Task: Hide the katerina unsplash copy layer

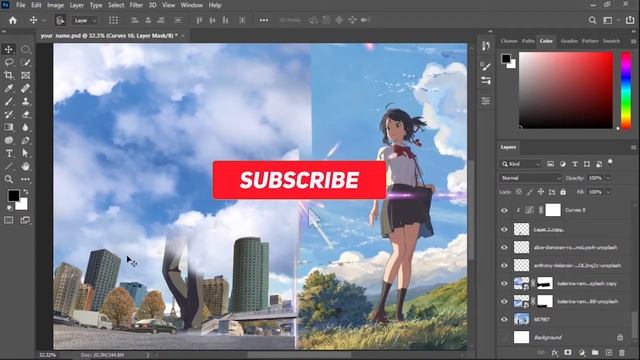Action: click(x=504, y=283)
